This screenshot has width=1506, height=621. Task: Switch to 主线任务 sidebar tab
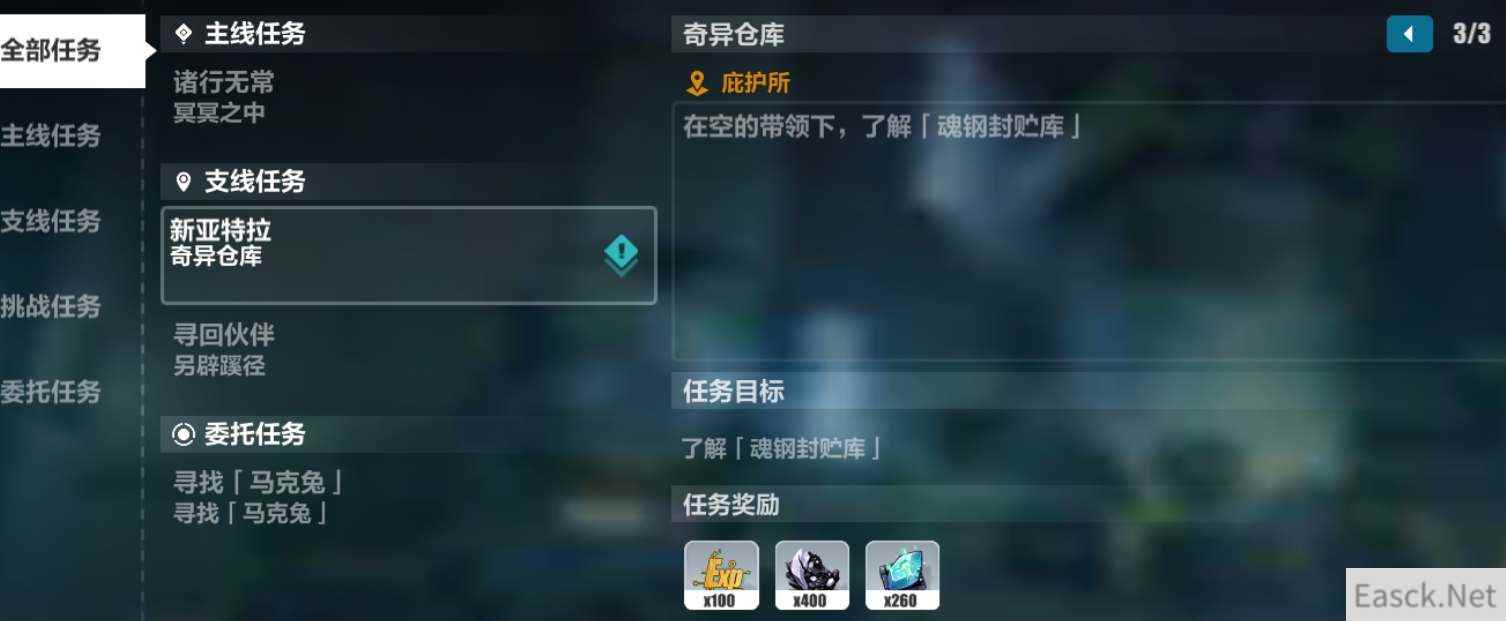(51, 136)
